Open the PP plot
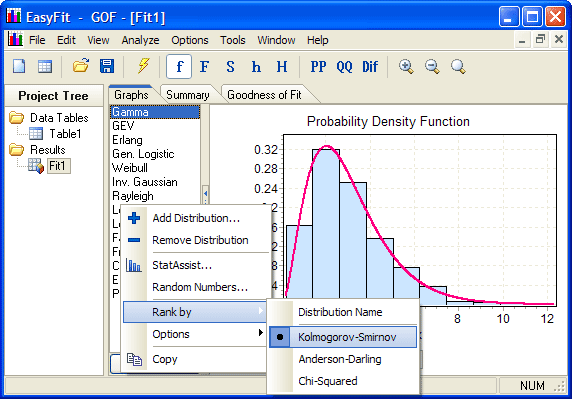Viewport: 572px width, 399px height. (318, 67)
